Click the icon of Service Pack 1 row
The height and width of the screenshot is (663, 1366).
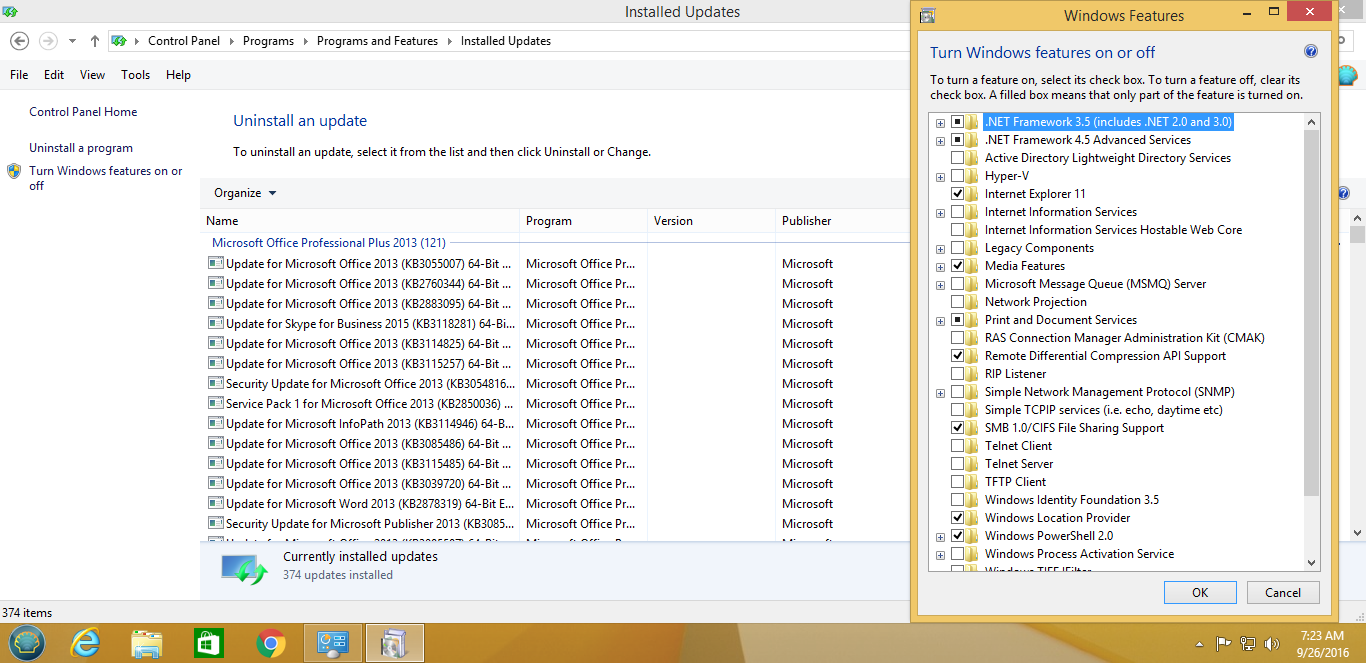point(215,404)
